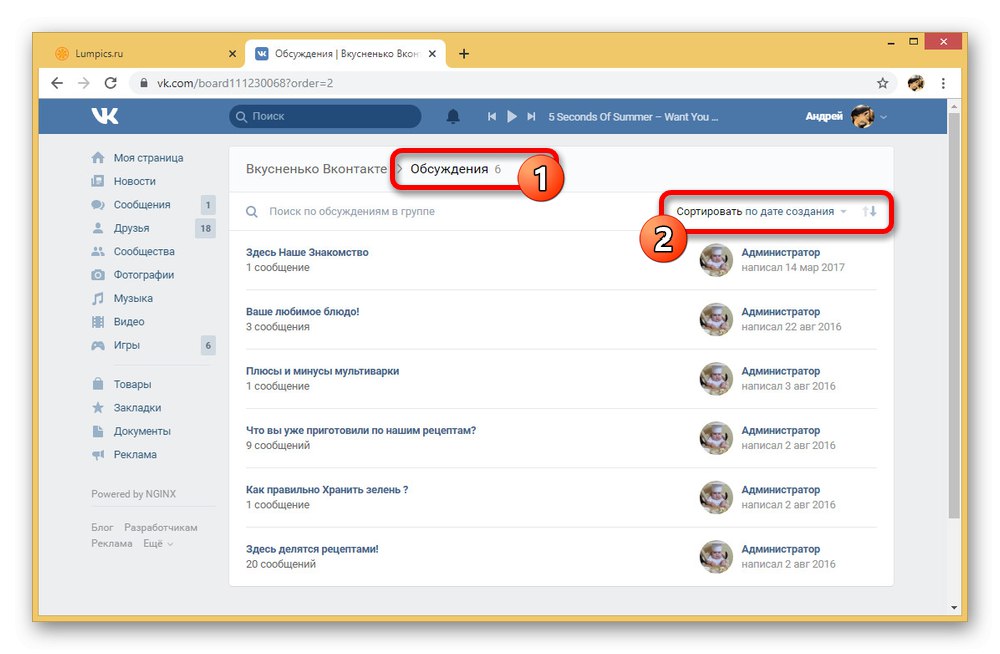
Task: Play the current track in header
Action: click(511, 117)
